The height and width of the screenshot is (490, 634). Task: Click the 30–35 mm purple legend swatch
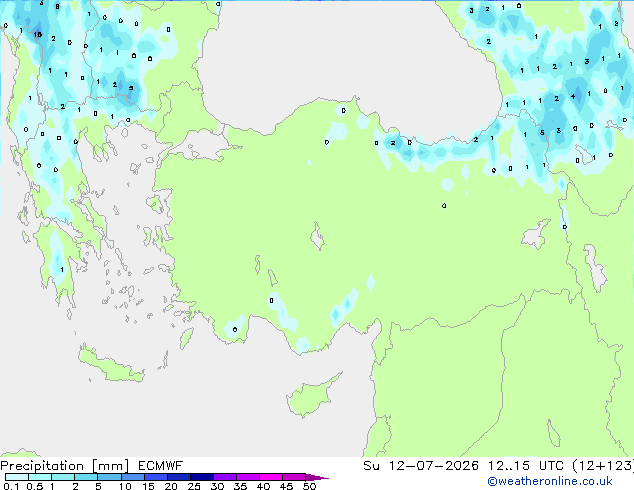point(225,477)
